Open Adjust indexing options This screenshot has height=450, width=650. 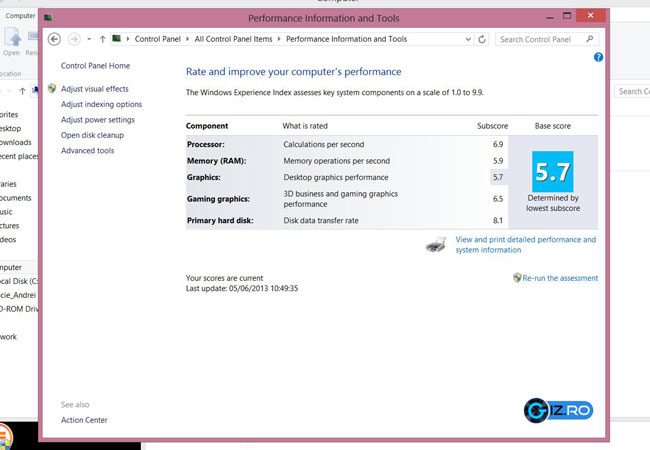(101, 104)
